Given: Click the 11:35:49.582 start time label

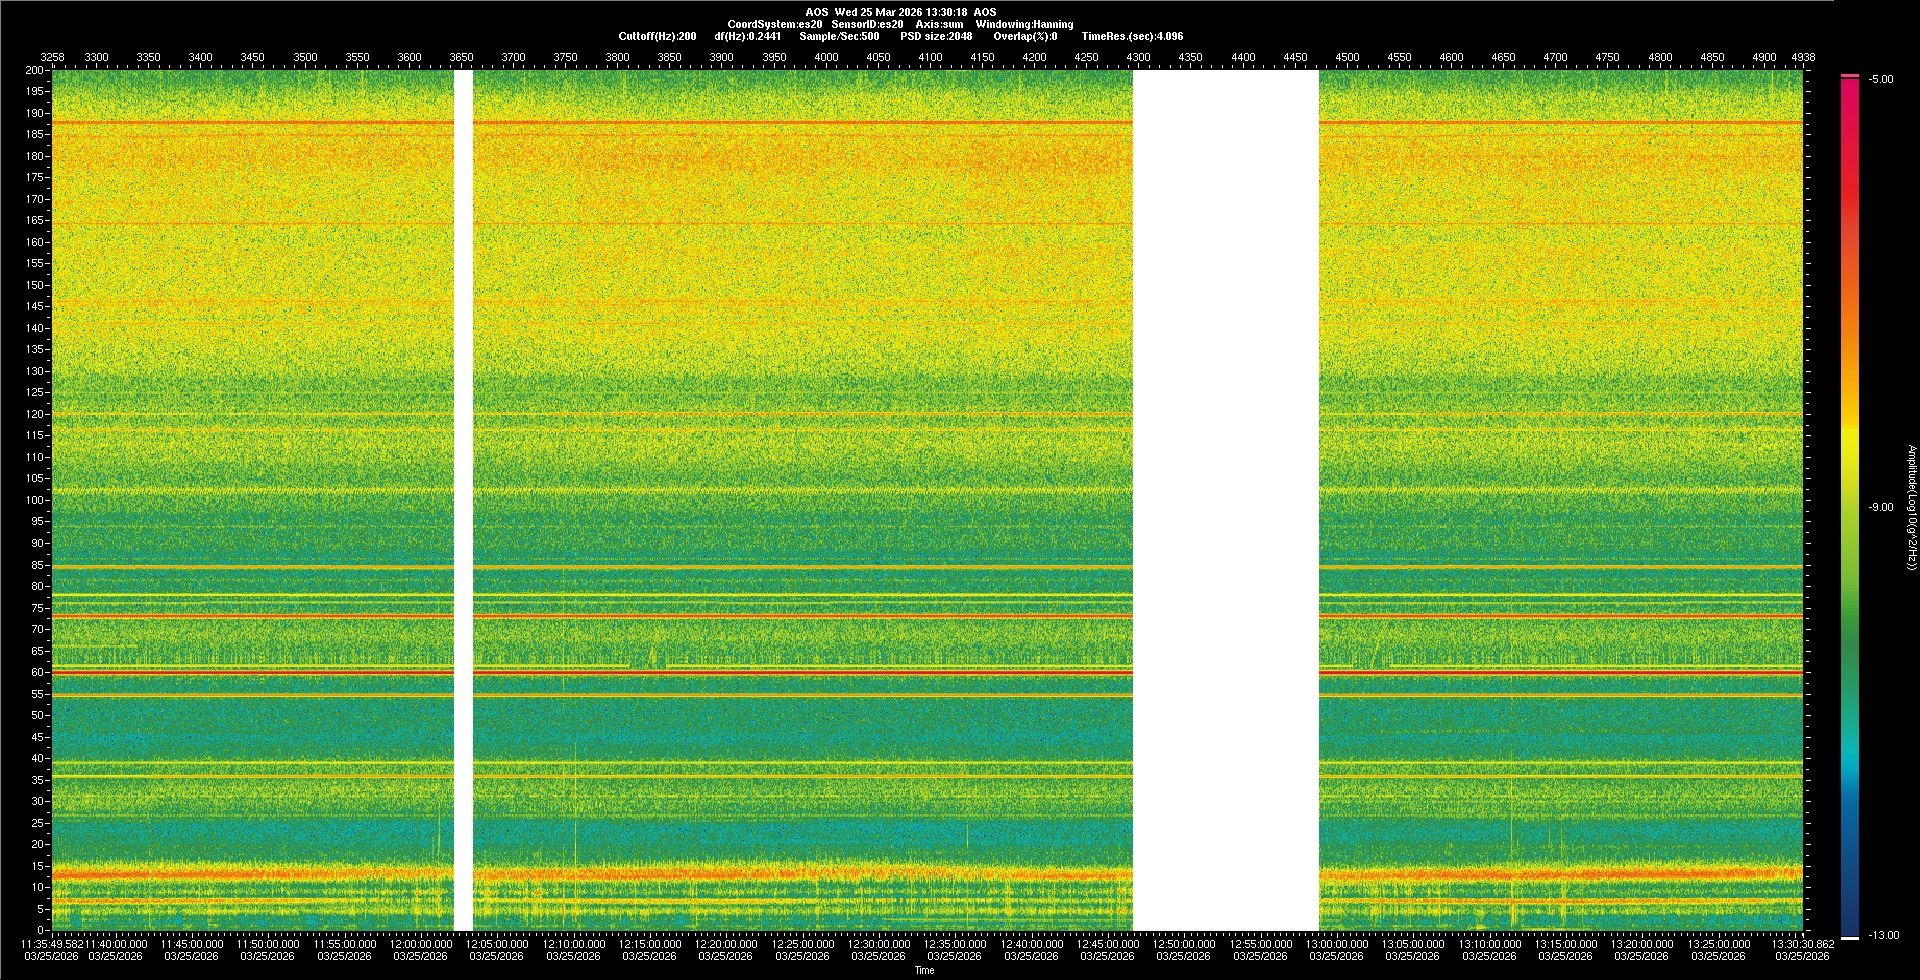Looking at the screenshot, I should (52, 943).
